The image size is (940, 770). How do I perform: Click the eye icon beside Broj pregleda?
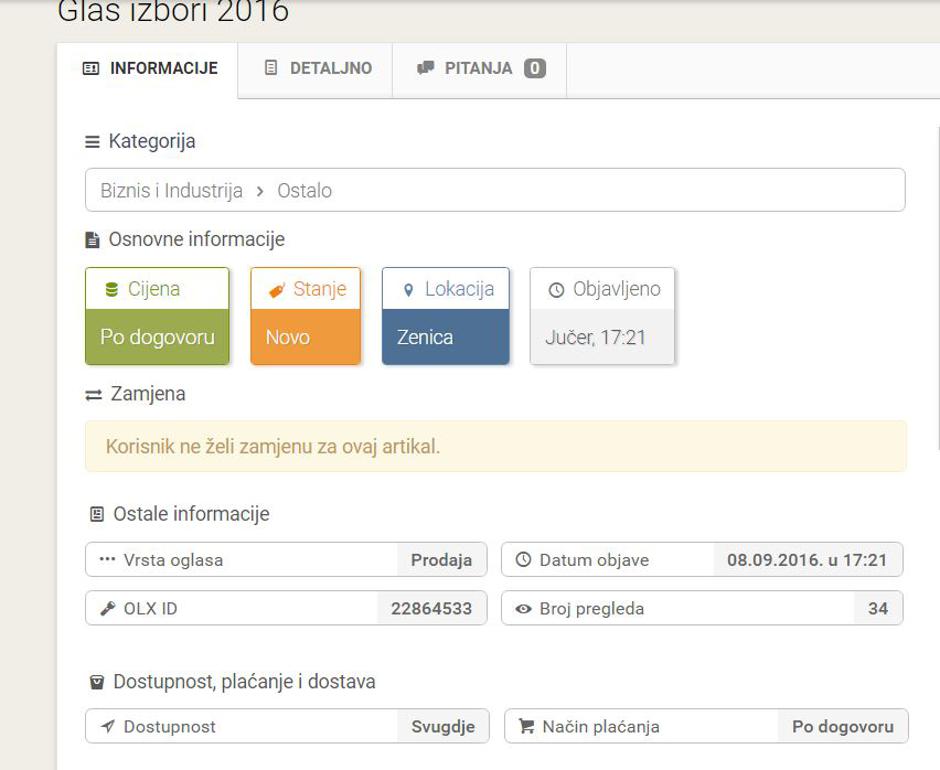[523, 608]
